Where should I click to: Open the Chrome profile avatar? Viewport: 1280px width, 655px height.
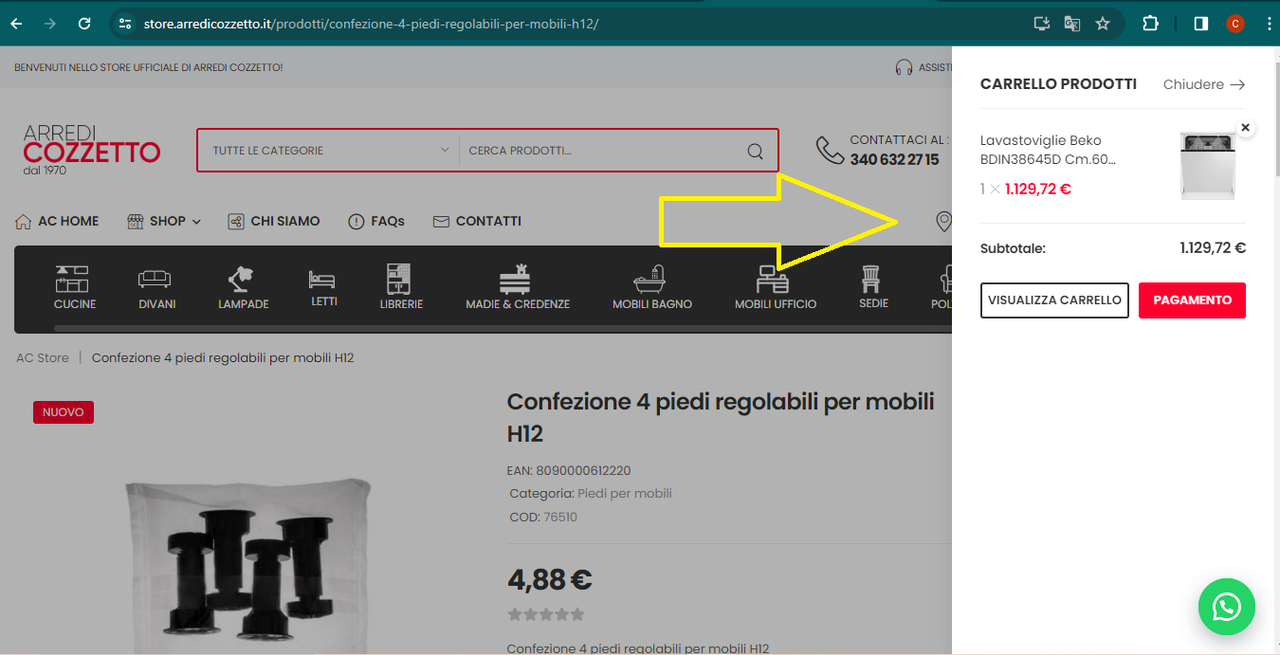click(1235, 23)
